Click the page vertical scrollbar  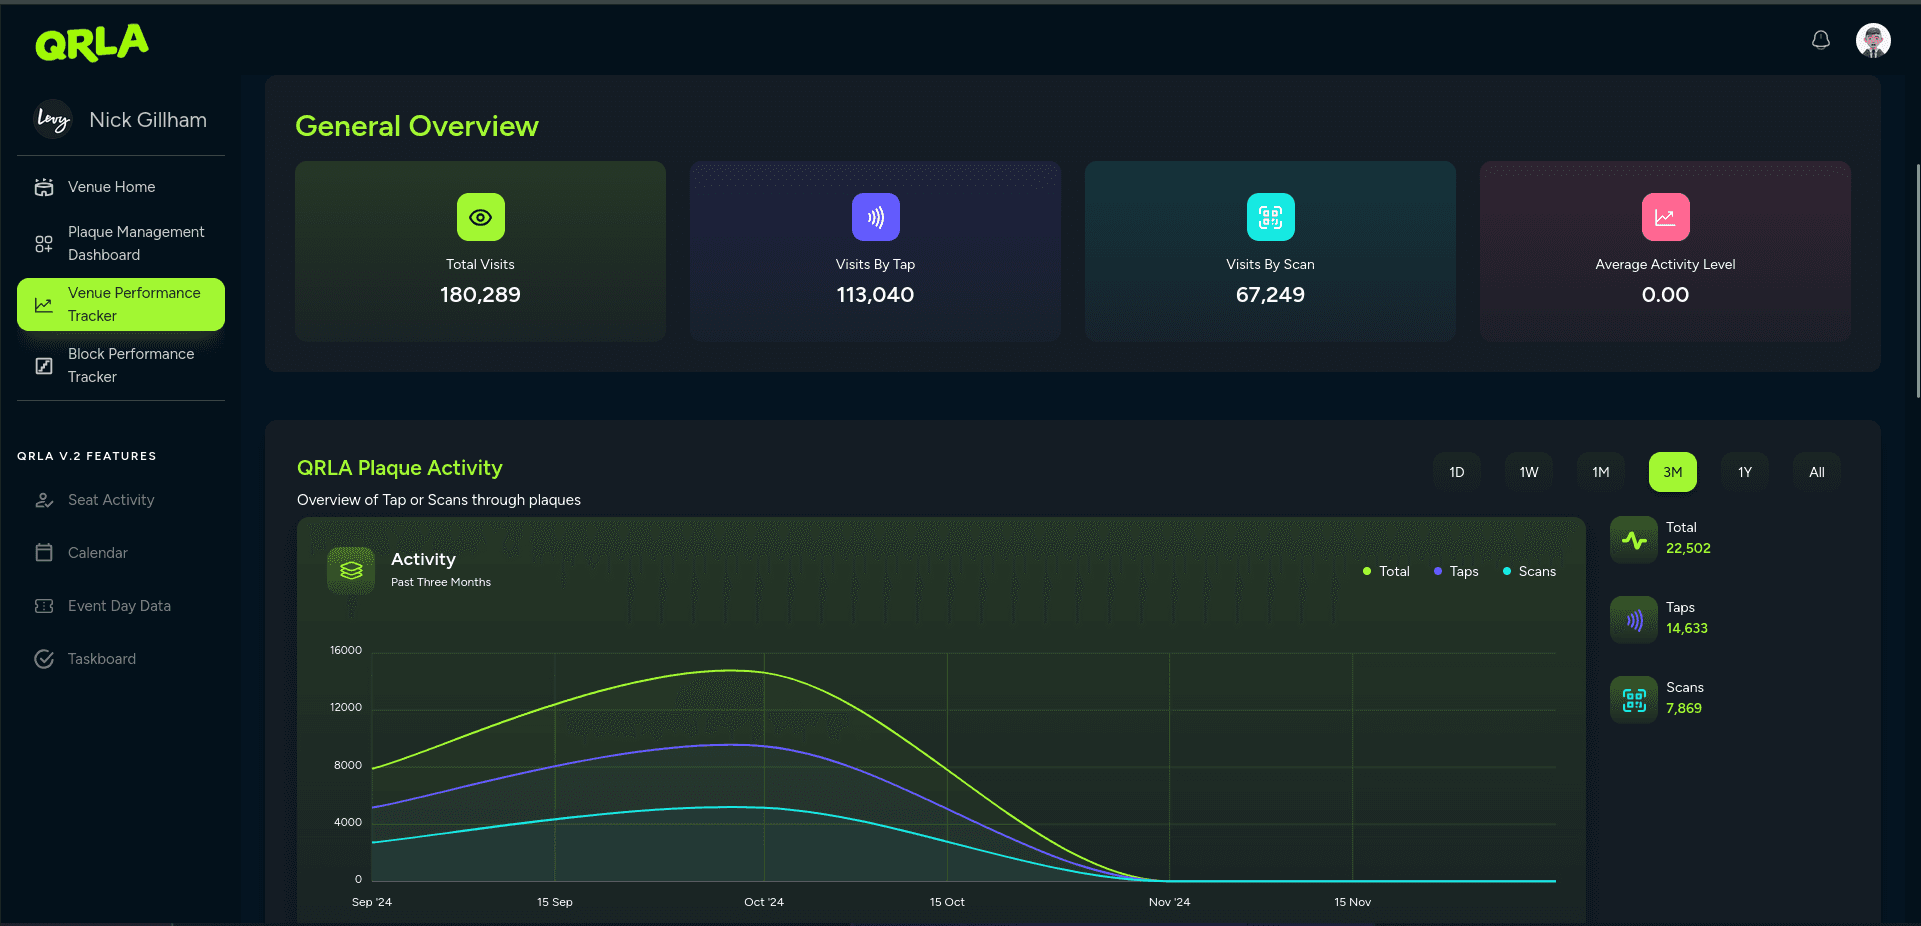tap(1917, 280)
